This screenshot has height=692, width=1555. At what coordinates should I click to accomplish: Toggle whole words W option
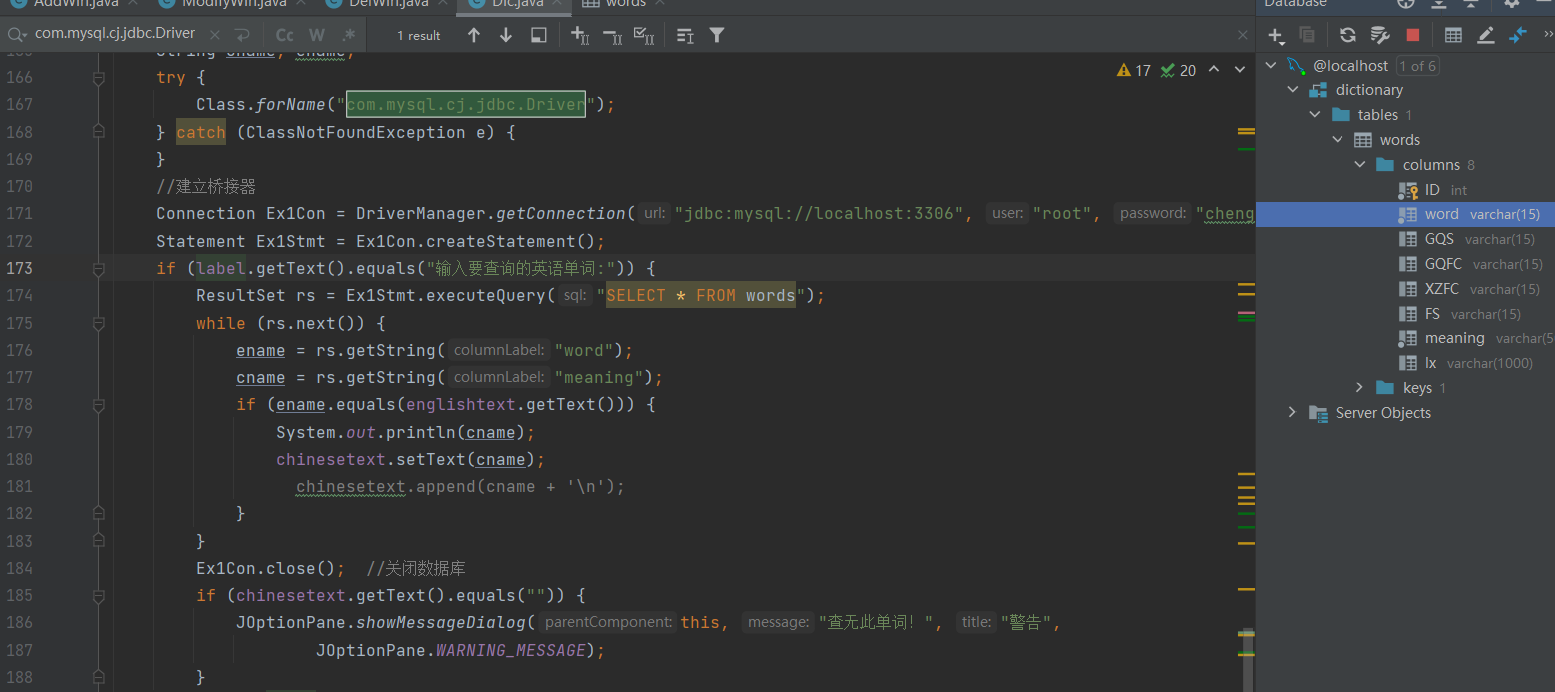click(x=317, y=35)
